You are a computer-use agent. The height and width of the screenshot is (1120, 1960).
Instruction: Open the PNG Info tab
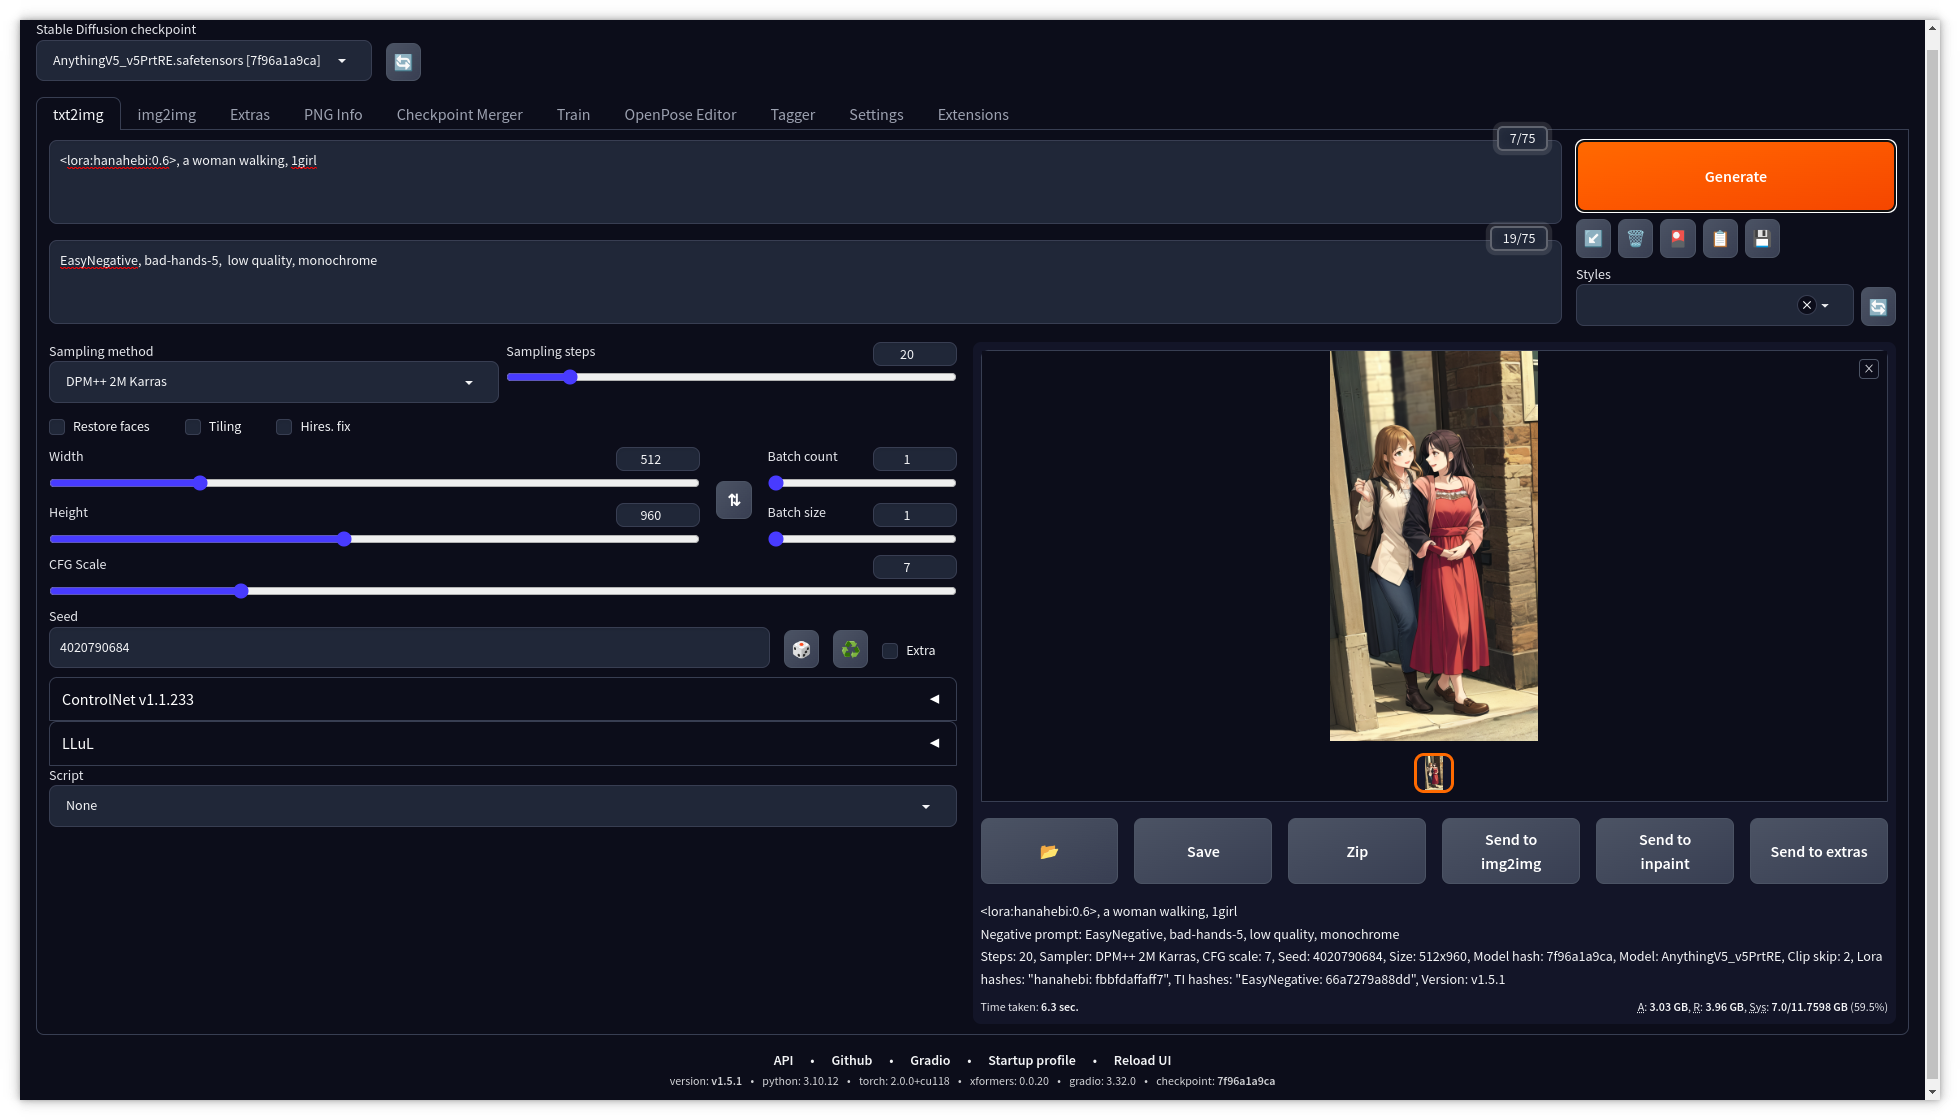(x=333, y=115)
